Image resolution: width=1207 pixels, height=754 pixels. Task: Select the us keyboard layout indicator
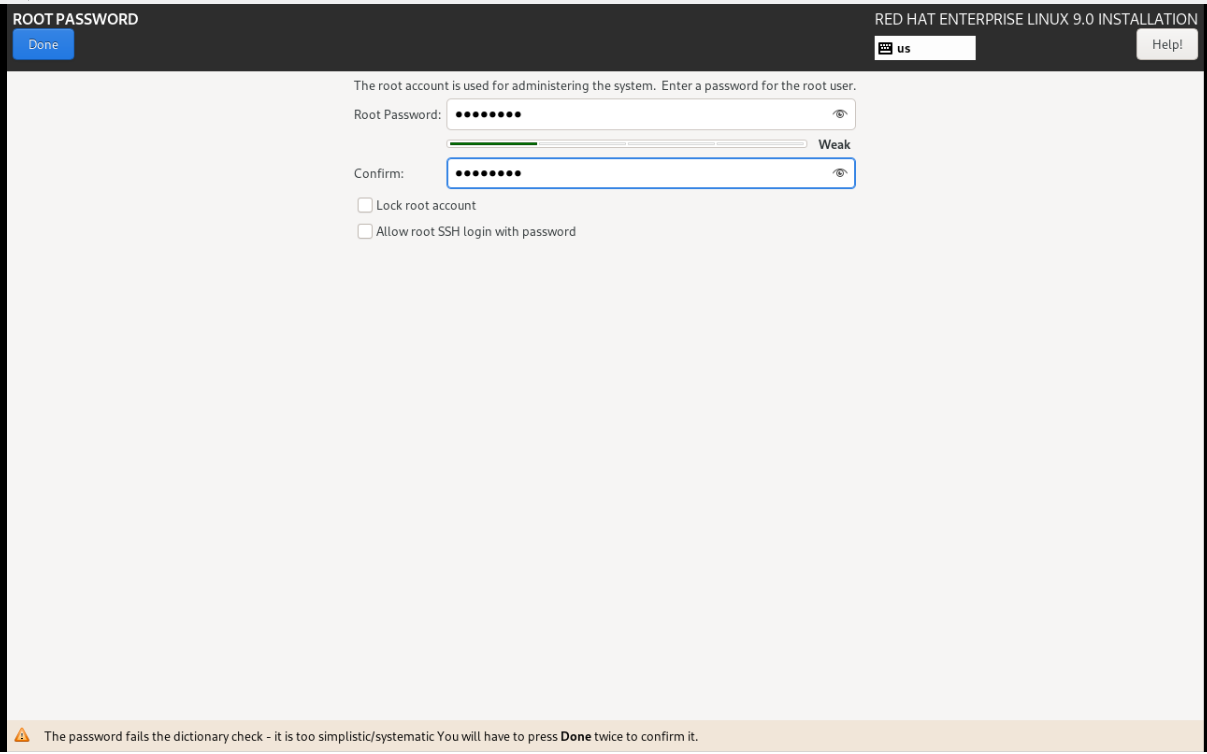pyautogui.click(x=925, y=47)
